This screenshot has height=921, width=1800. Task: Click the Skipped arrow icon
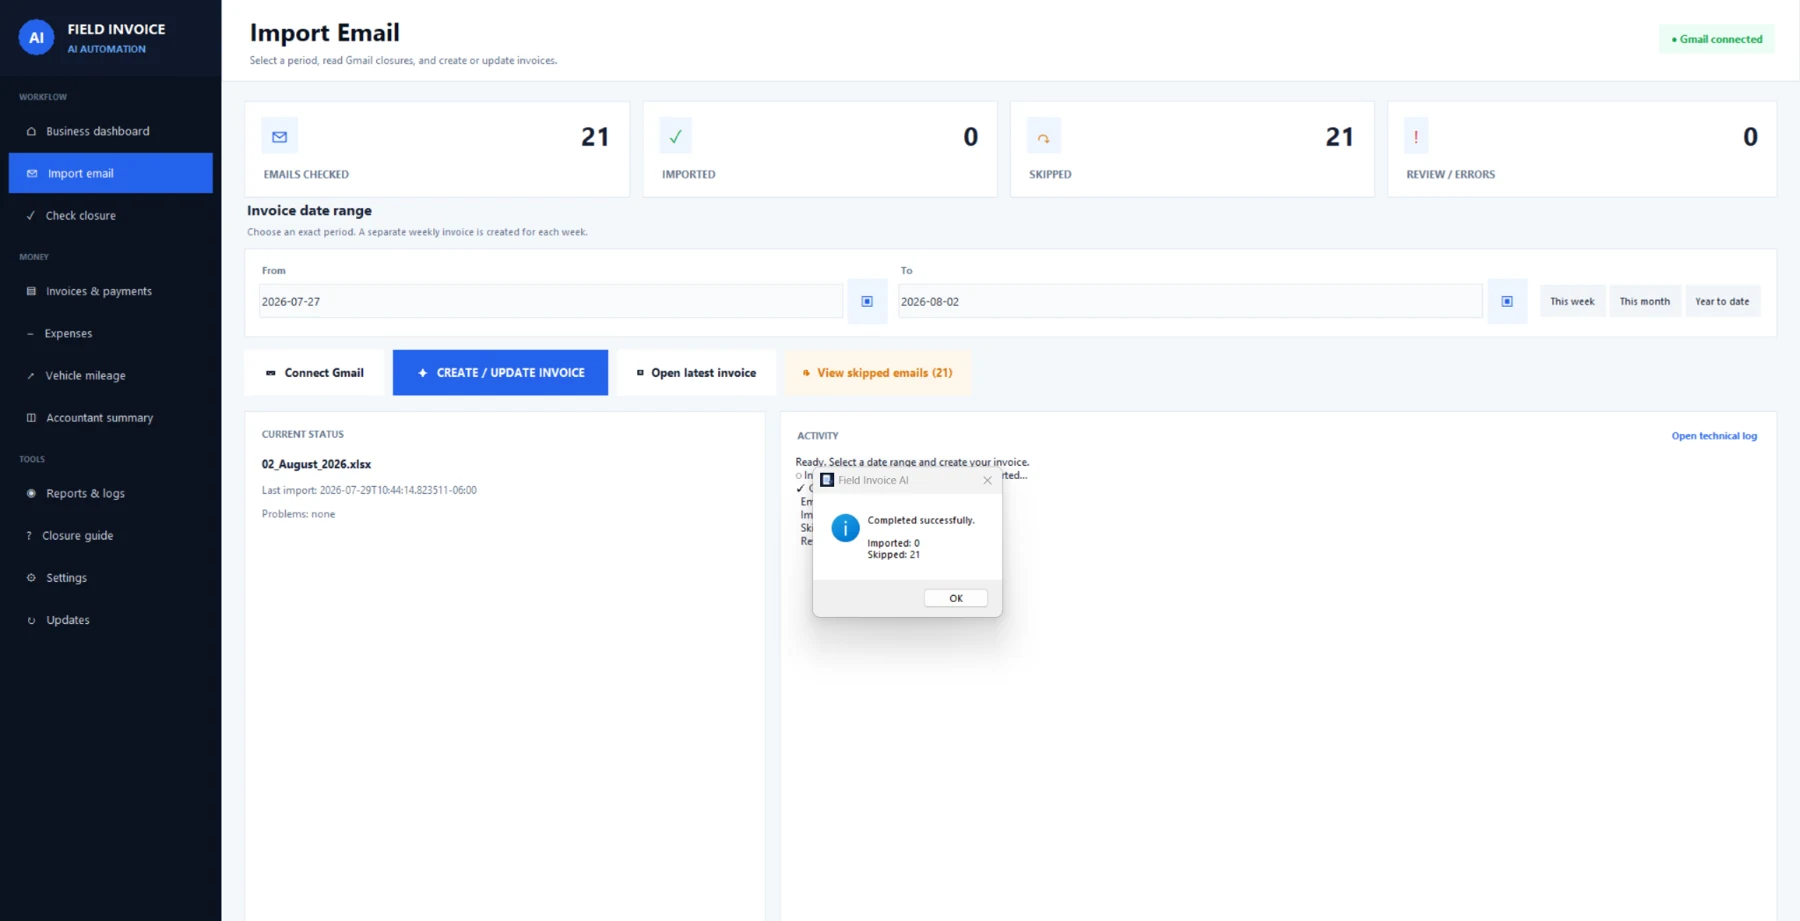coord(1043,136)
